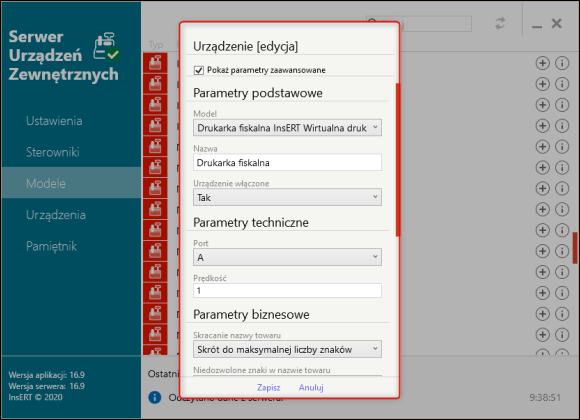Click the blue info icon in status bar
Screen dimensions: 580x420
[155, 397]
